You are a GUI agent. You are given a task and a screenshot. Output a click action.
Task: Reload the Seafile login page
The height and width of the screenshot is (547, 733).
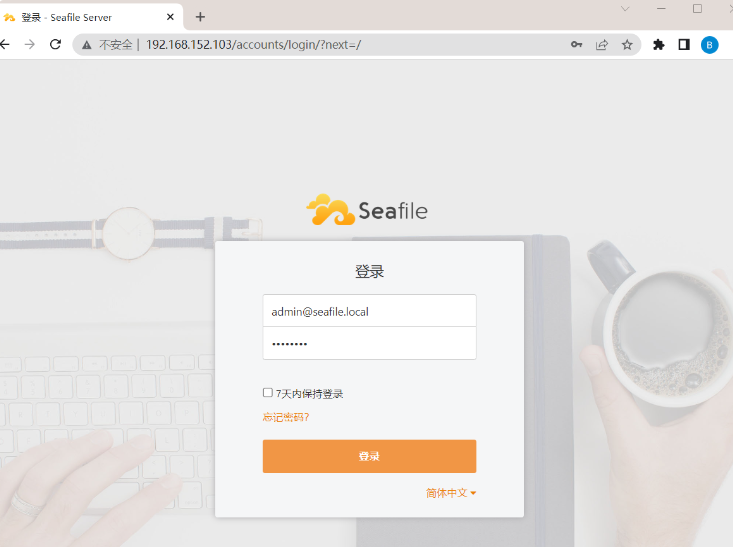55,44
